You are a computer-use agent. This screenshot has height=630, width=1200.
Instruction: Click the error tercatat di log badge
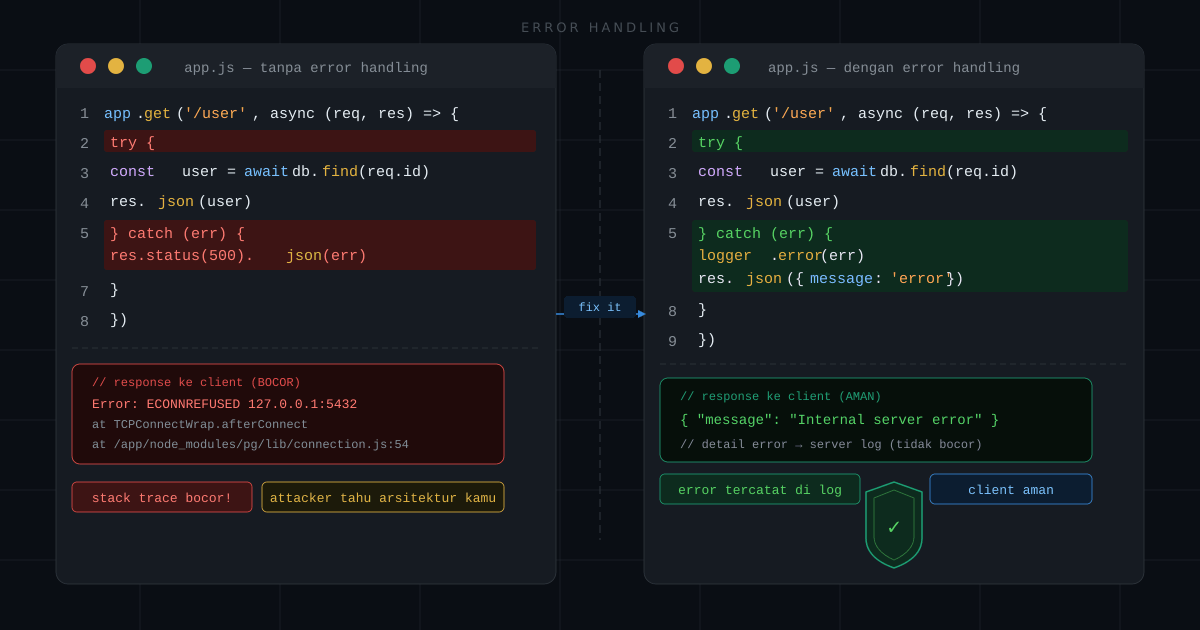759,489
